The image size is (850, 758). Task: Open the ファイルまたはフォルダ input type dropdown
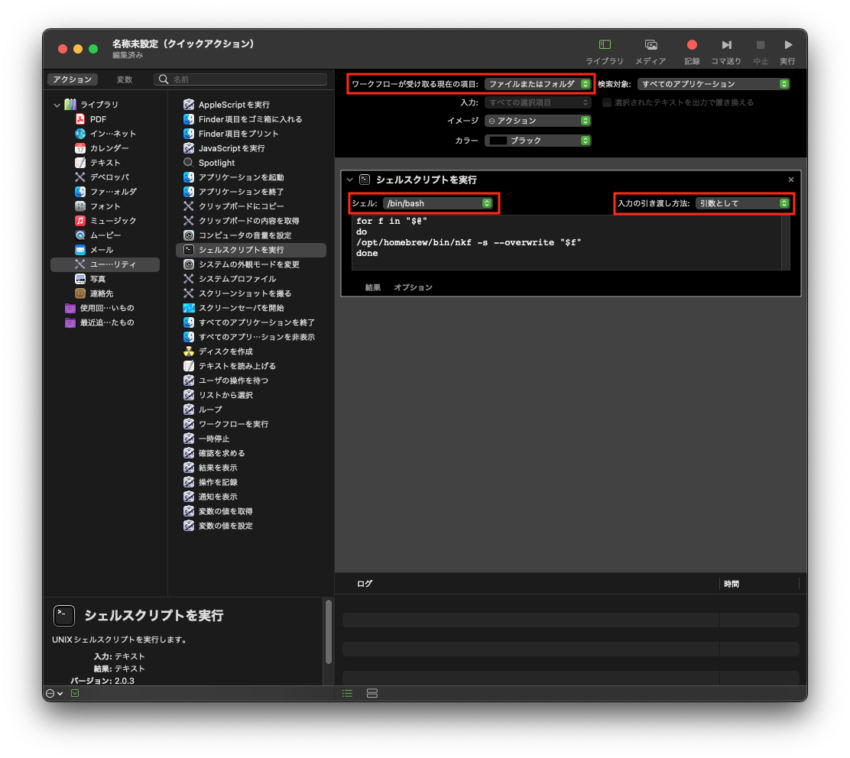[538, 84]
